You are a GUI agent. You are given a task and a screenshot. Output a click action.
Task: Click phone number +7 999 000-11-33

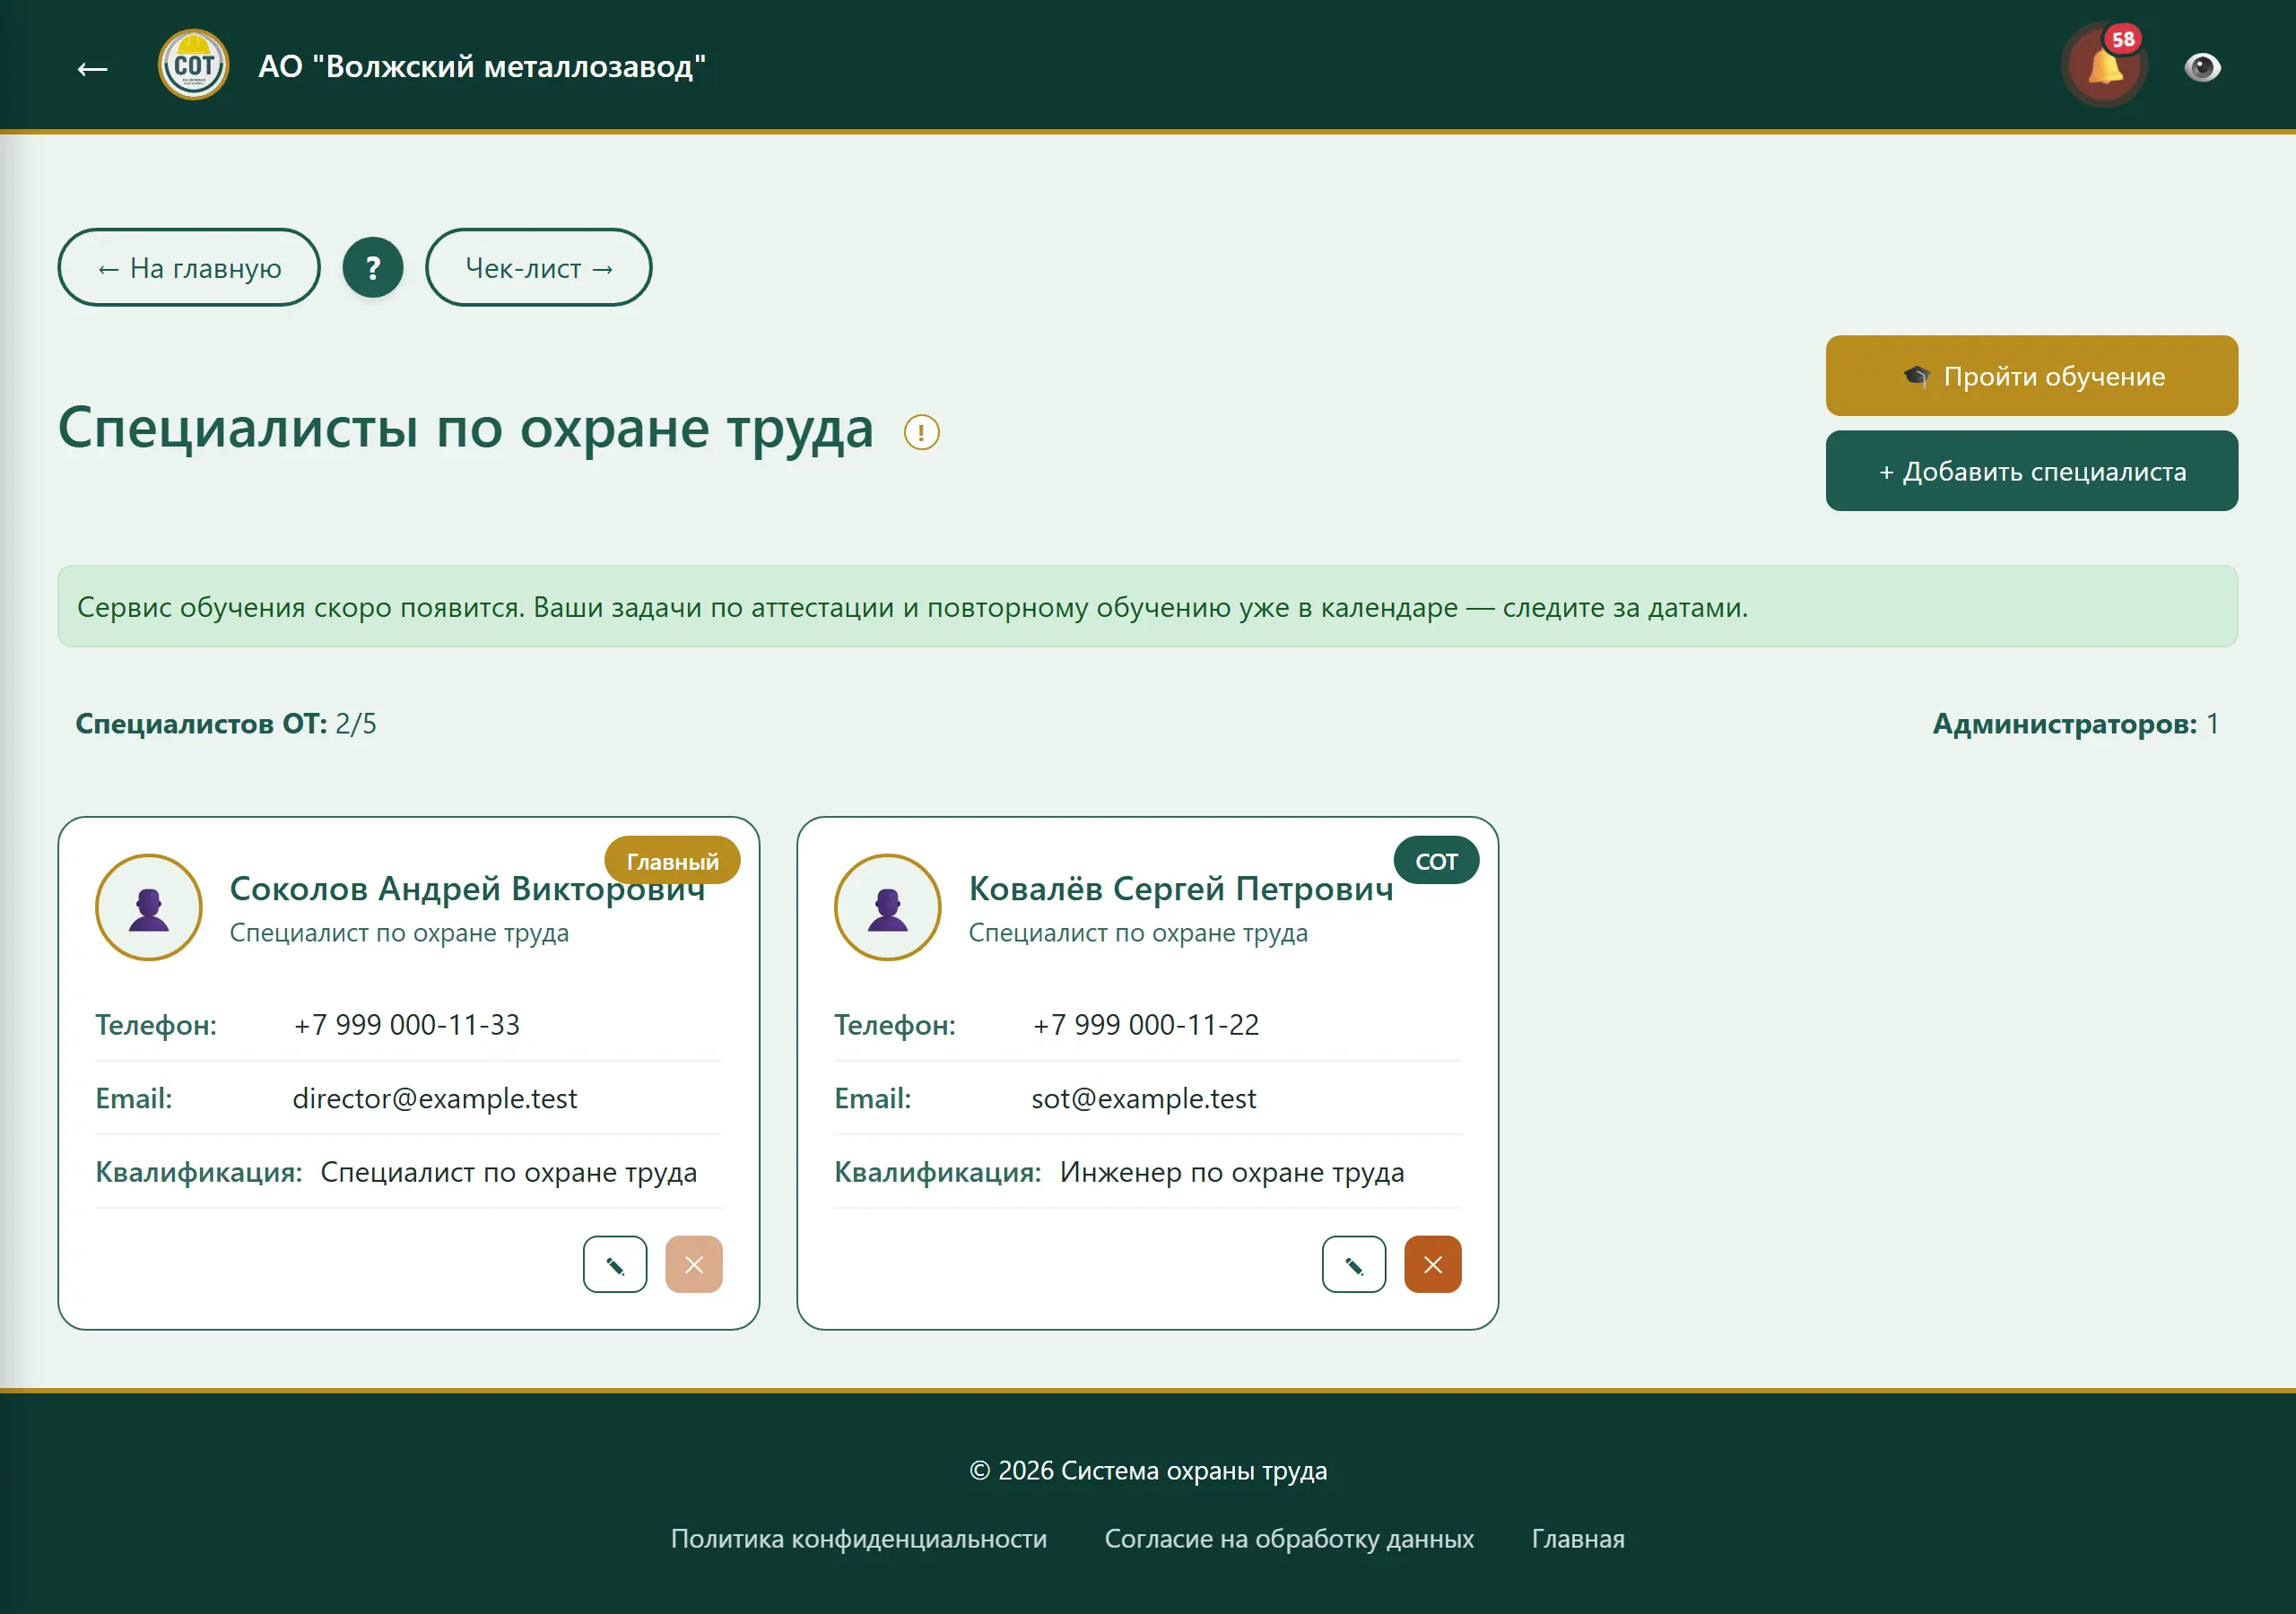point(407,1024)
